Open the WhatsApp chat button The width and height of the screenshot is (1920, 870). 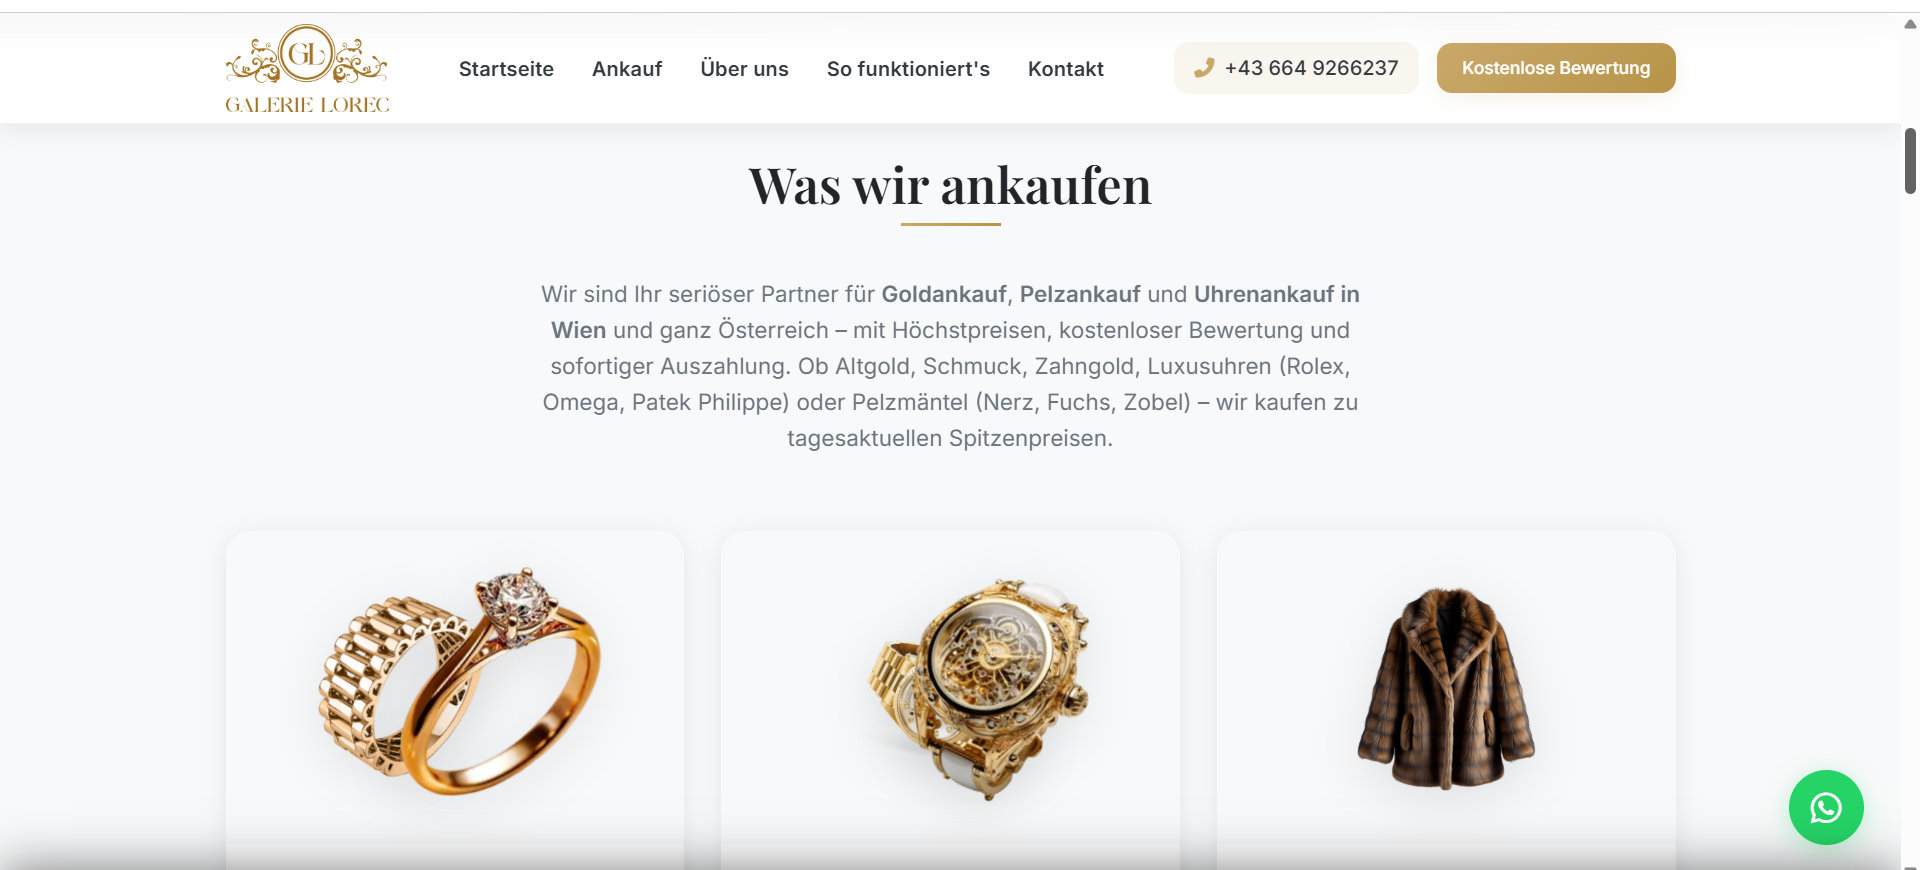[1826, 807]
